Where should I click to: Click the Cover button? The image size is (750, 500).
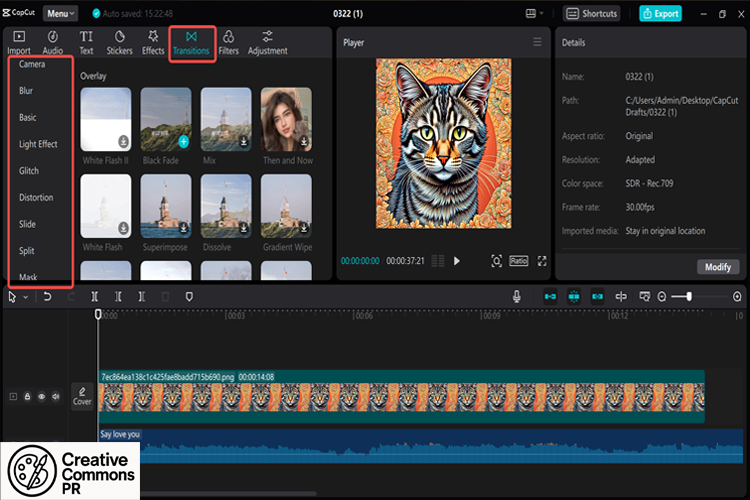(x=82, y=396)
